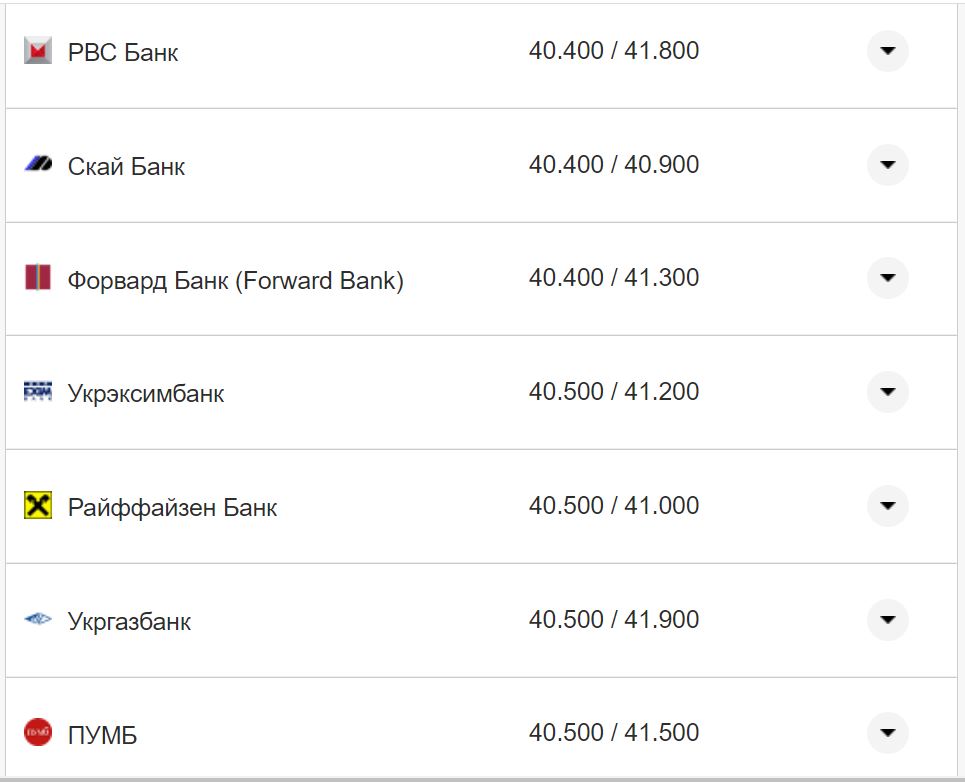Expand the Укргазбанк row arrow

[887, 620]
